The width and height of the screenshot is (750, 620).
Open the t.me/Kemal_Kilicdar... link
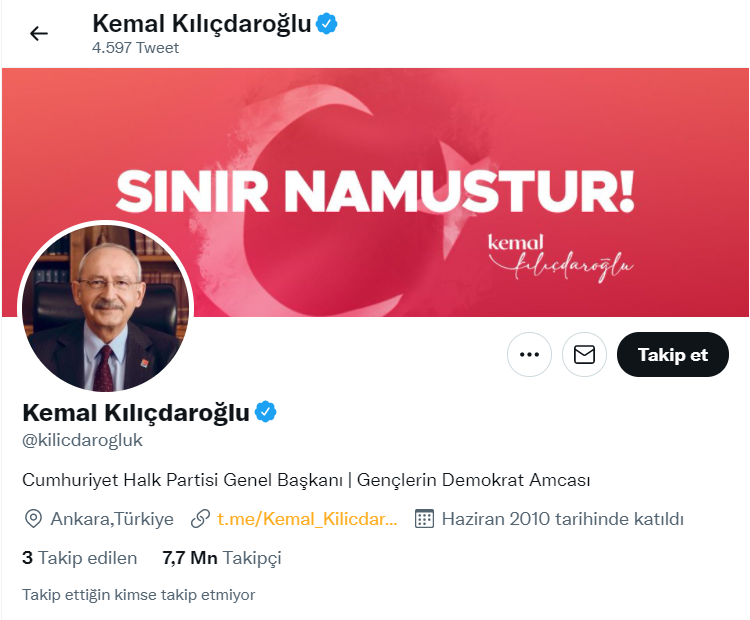coord(307,519)
